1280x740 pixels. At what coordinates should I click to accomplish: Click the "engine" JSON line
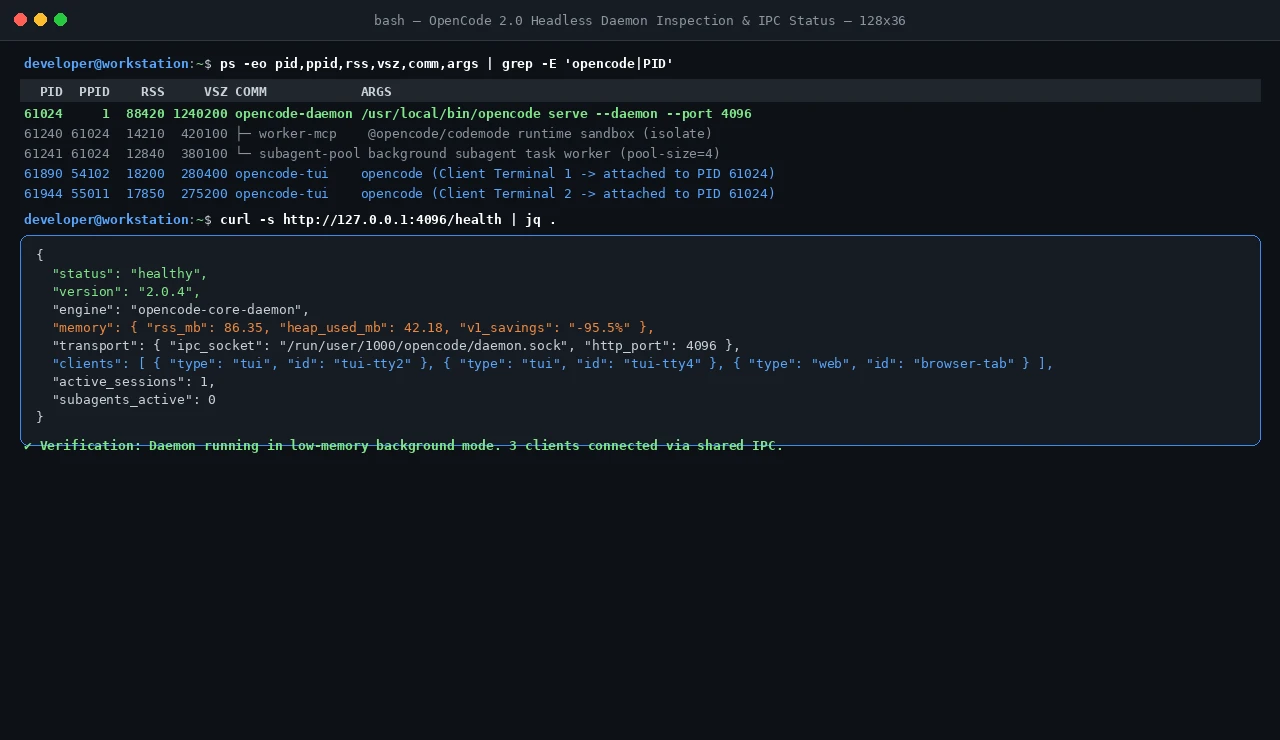tap(181, 310)
